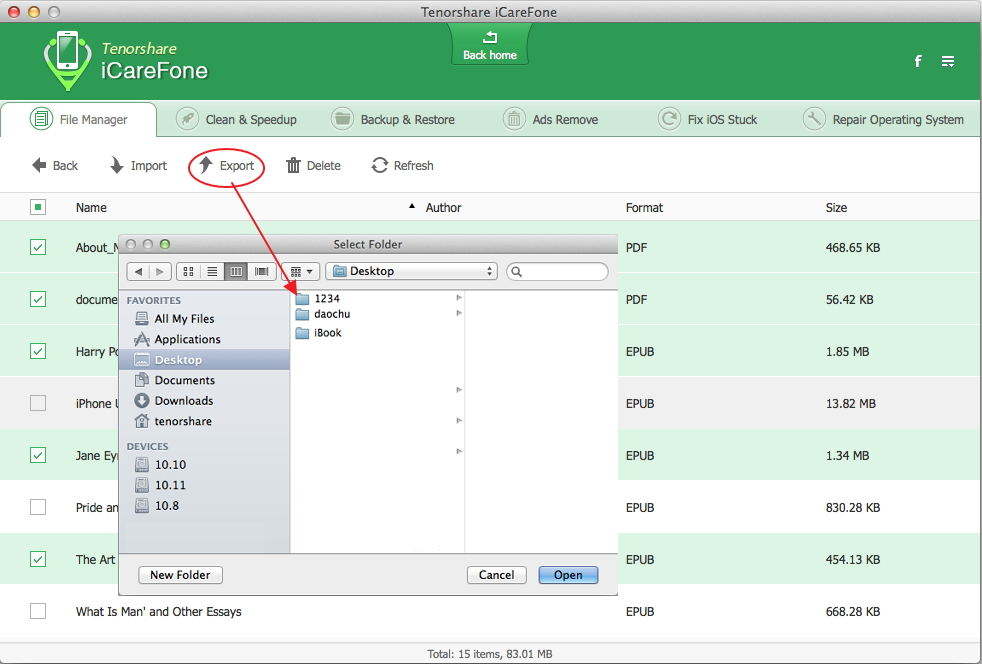Uncheck the About_ PDF row checkbox

point(38,247)
